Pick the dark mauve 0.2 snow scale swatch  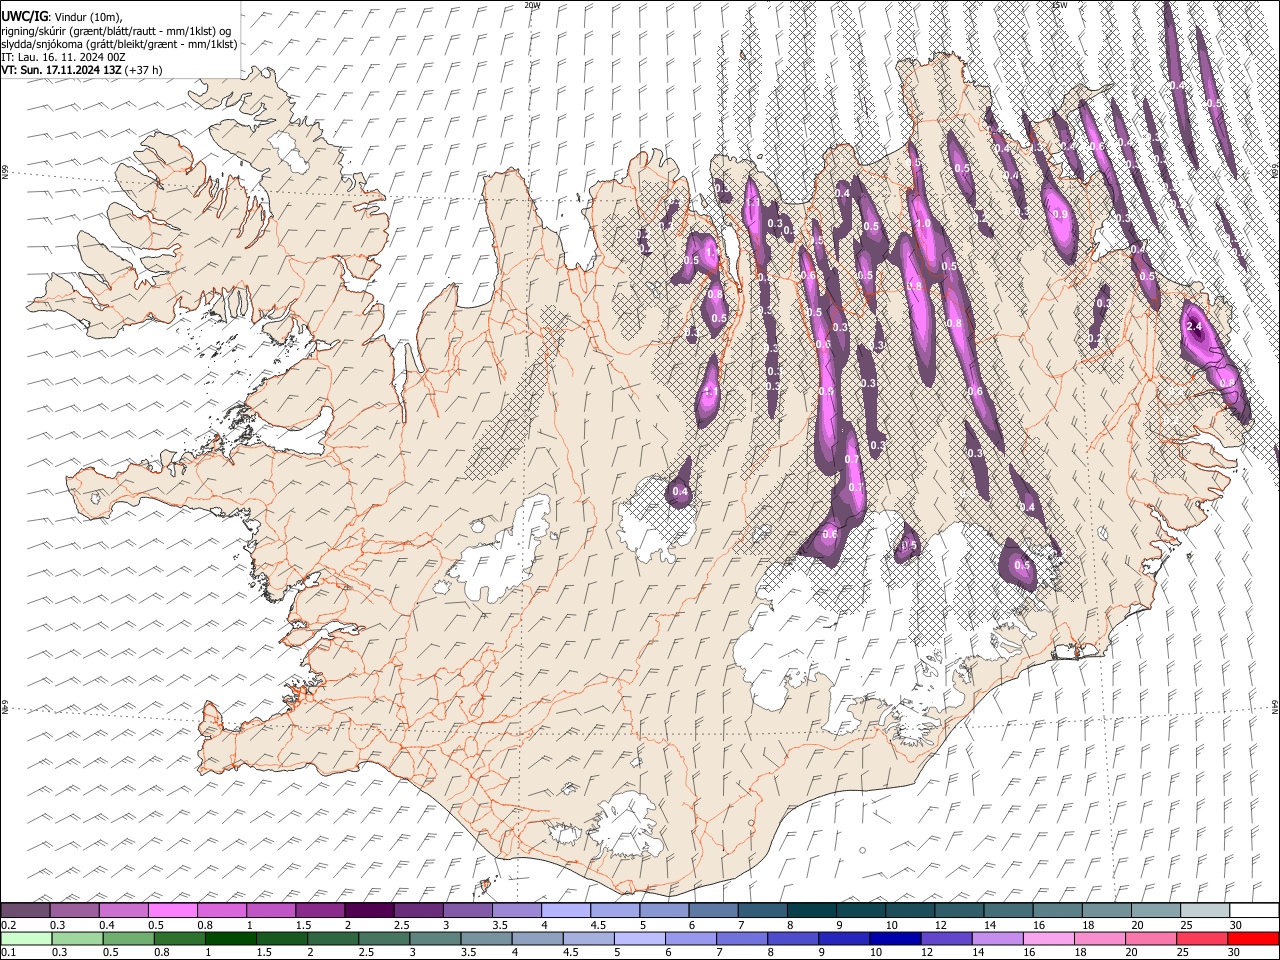pos(25,911)
